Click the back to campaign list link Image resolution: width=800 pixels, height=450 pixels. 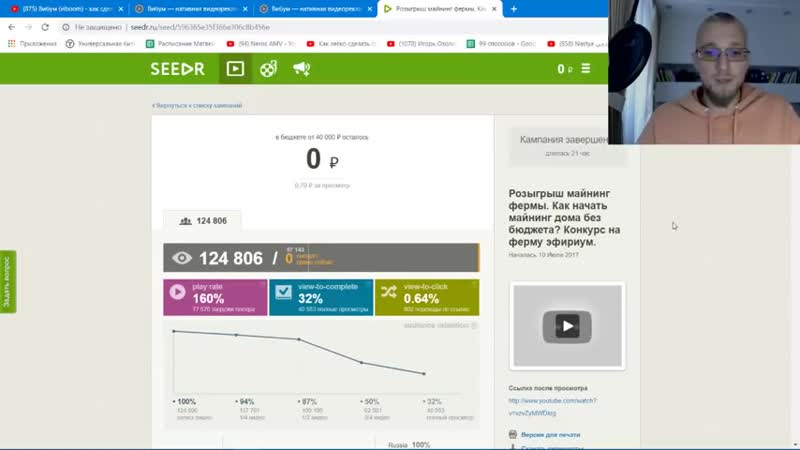point(197,106)
